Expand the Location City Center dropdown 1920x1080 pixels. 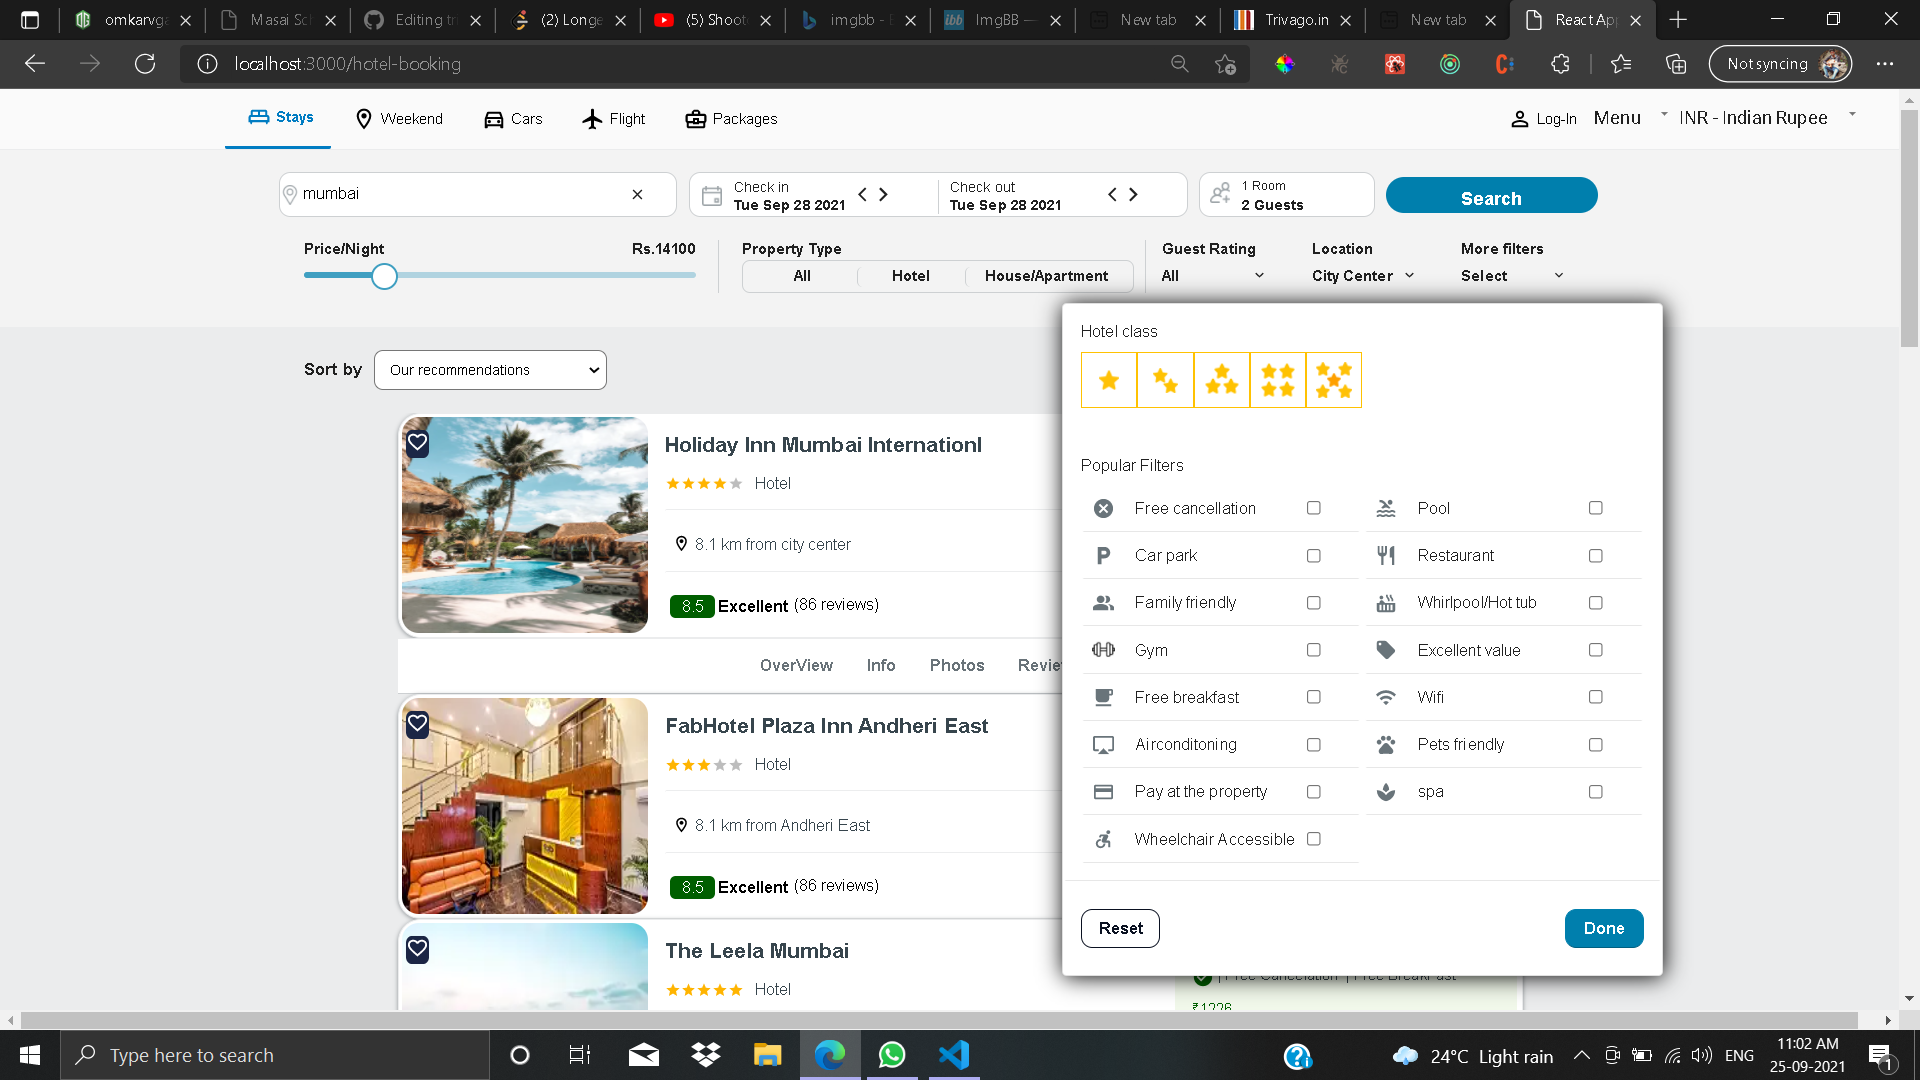[1363, 276]
